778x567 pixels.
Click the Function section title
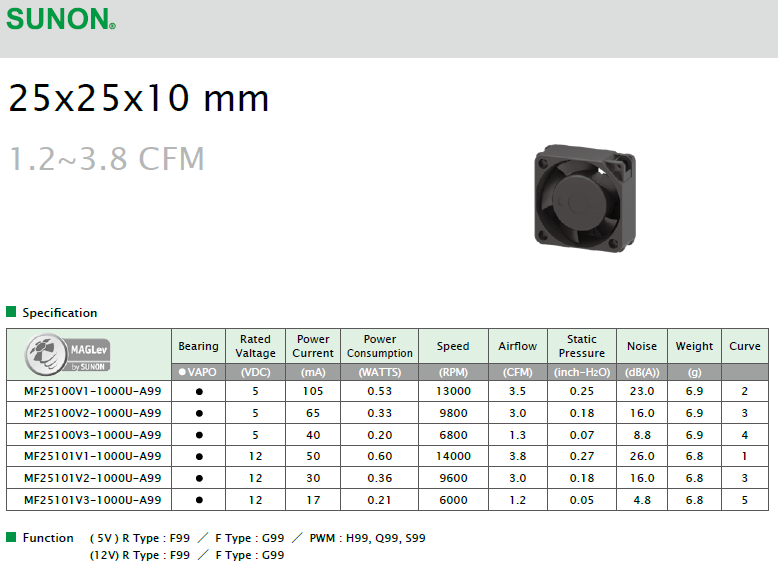(x=48, y=538)
